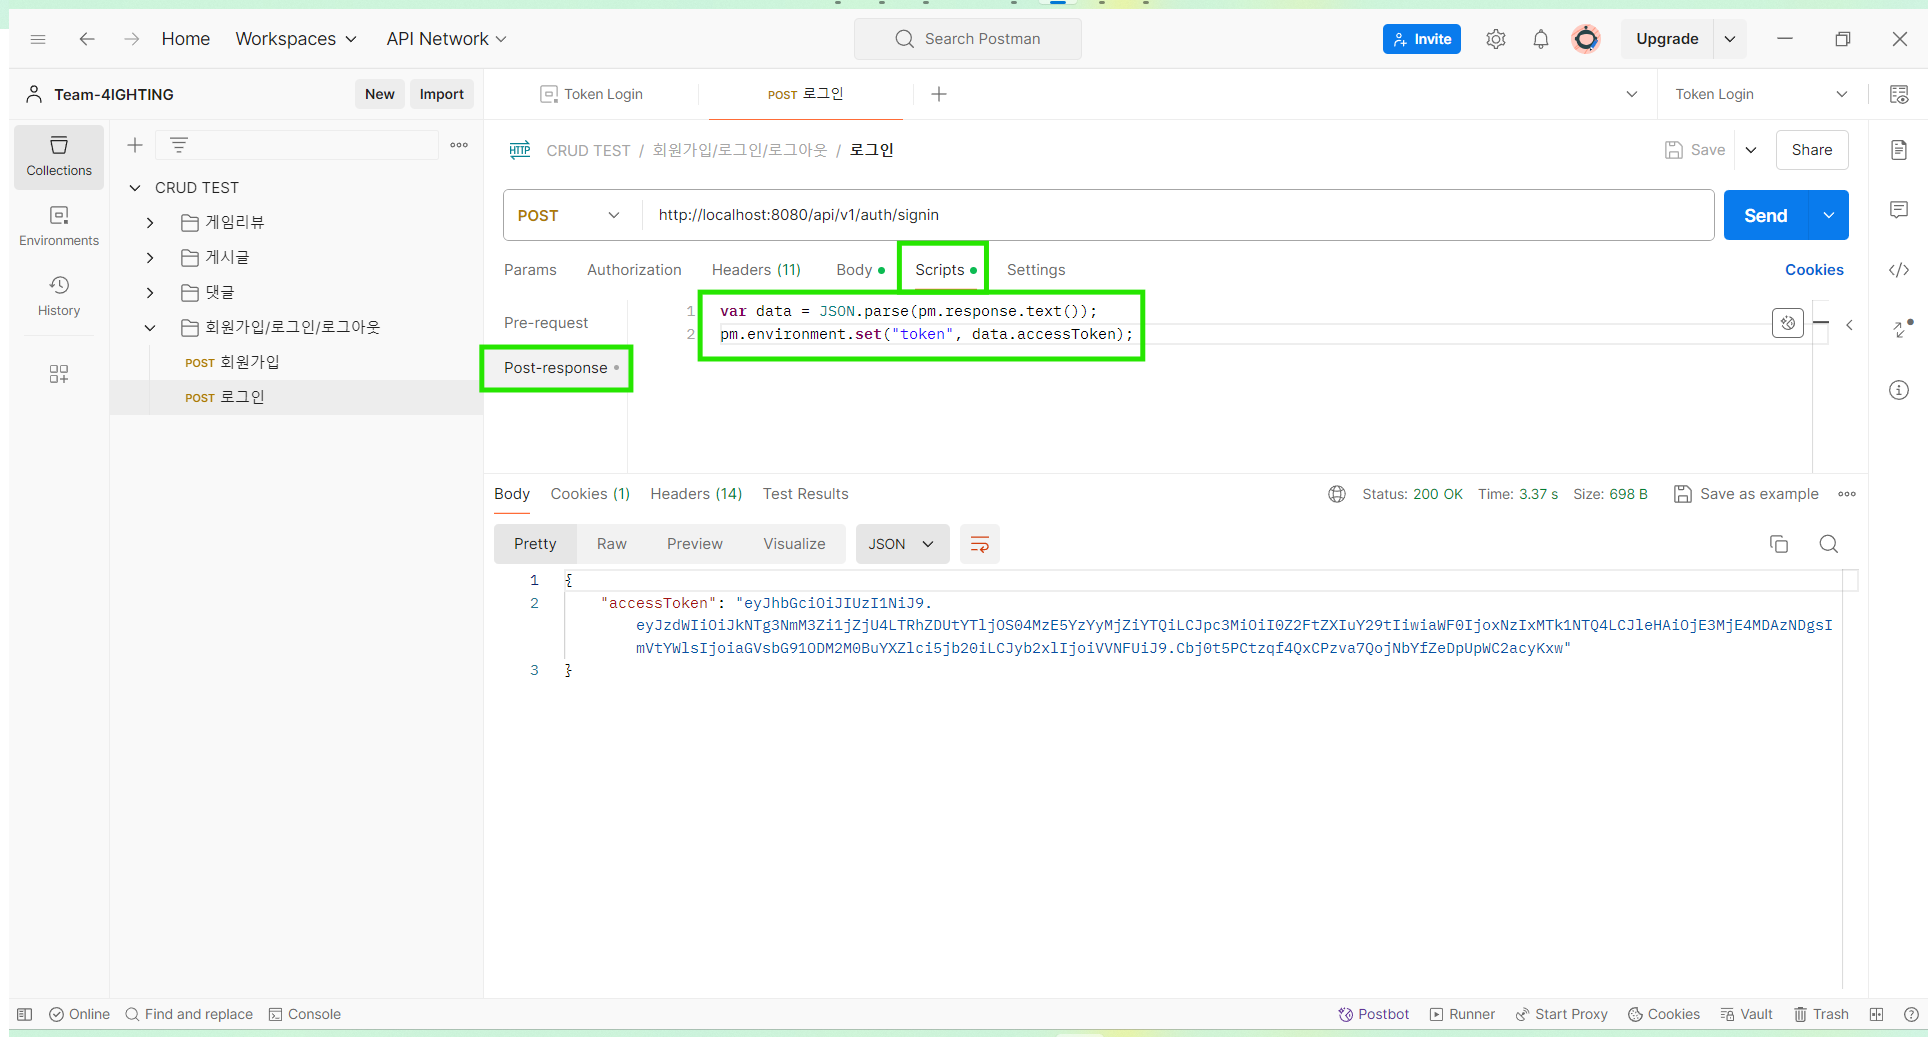Click network globe icon near status
The width and height of the screenshot is (1928, 1037).
point(1337,494)
